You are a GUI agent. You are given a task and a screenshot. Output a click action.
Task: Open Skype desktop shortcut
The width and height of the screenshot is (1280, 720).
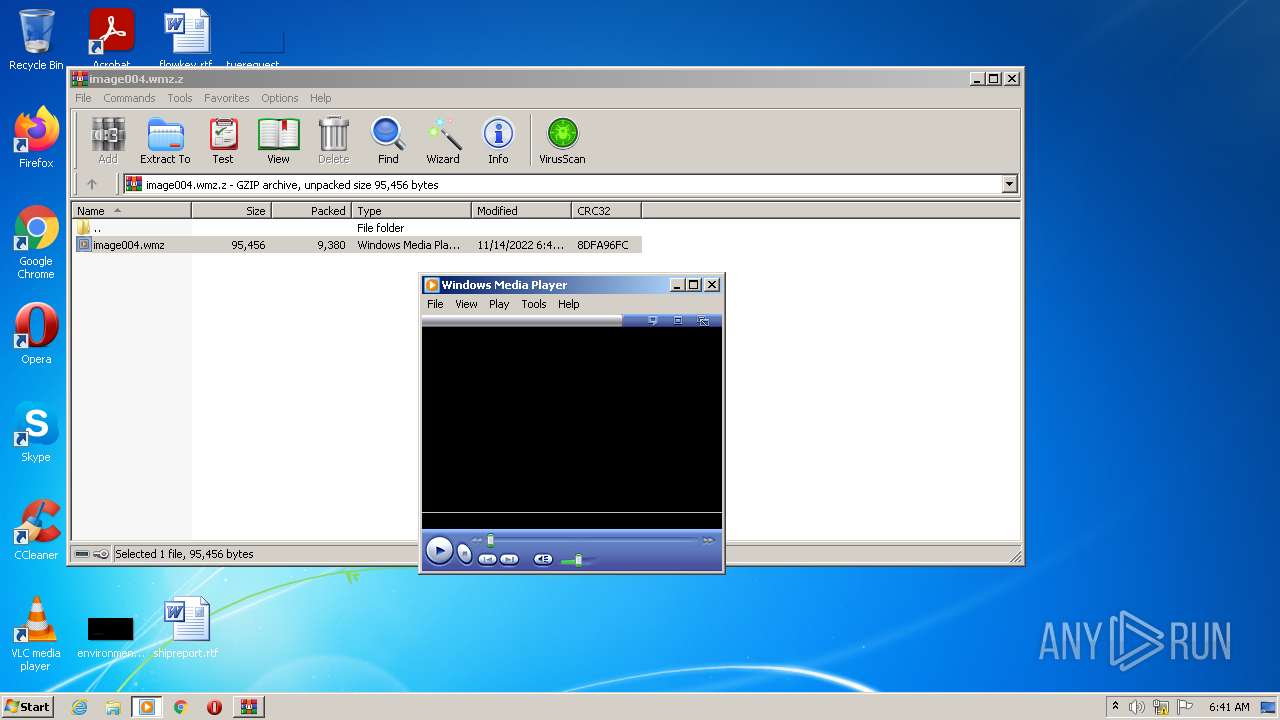click(x=36, y=432)
